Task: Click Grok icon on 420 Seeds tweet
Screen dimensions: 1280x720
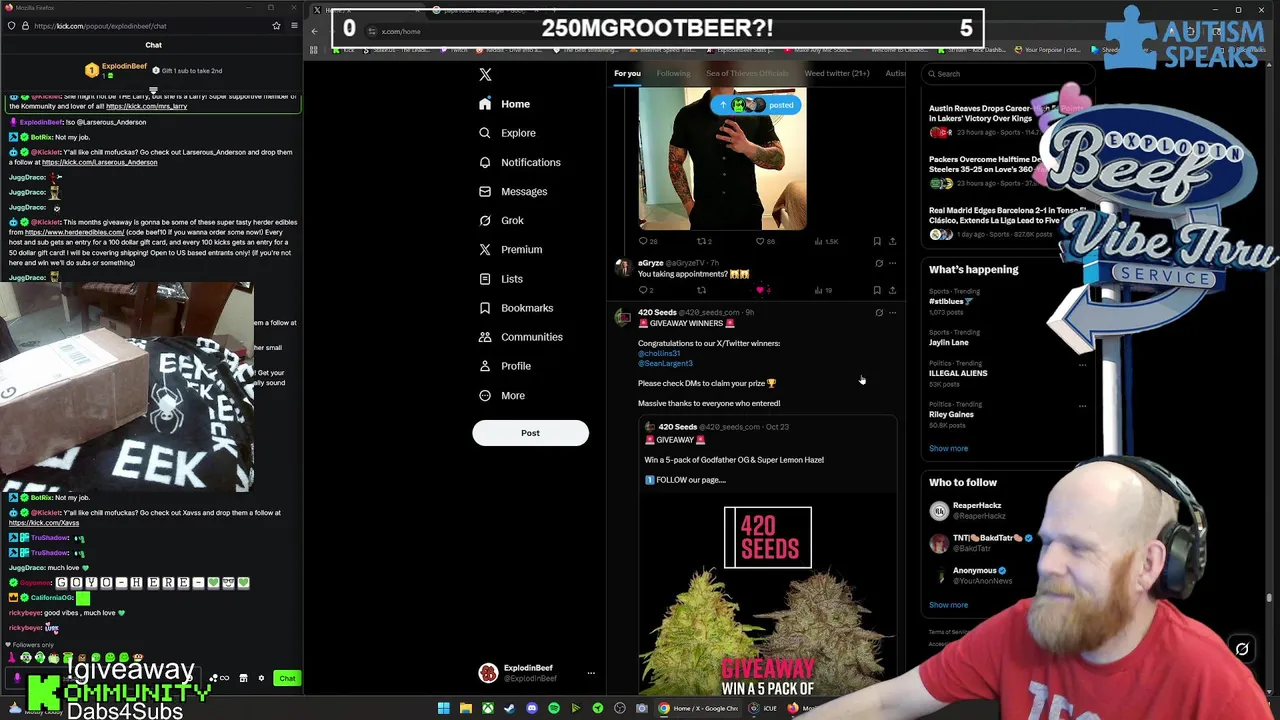Action: 879,312
